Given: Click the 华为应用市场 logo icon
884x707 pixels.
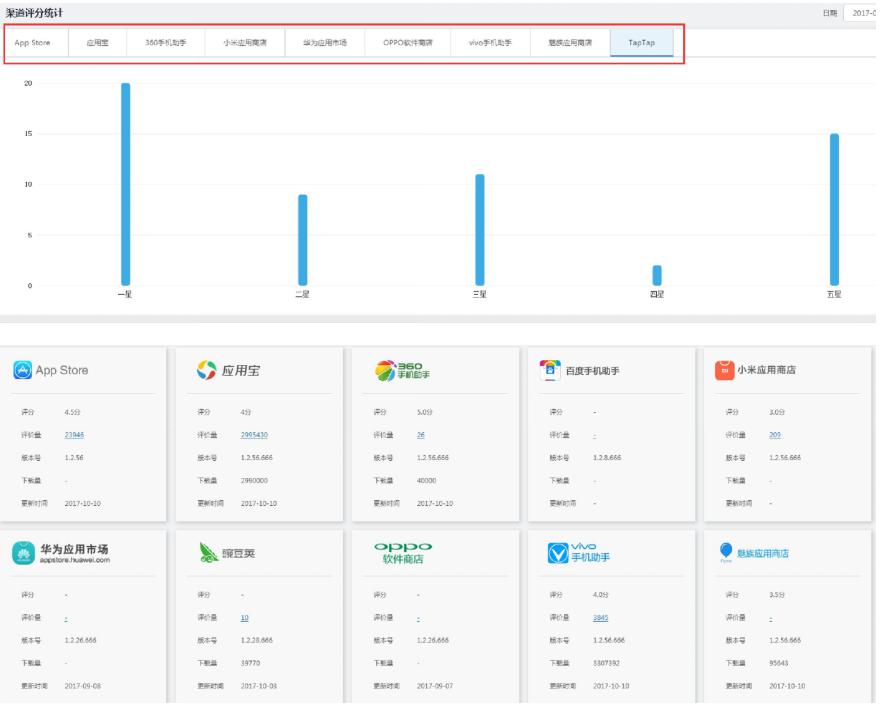Looking at the screenshot, I should (x=23, y=554).
